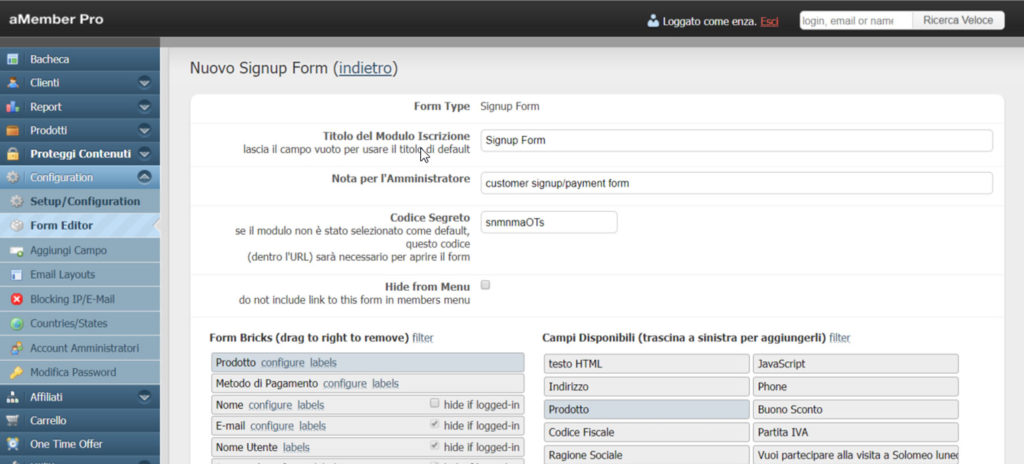Collapse the Configuration section arrow
The width and height of the screenshot is (1024, 464).
(x=144, y=177)
